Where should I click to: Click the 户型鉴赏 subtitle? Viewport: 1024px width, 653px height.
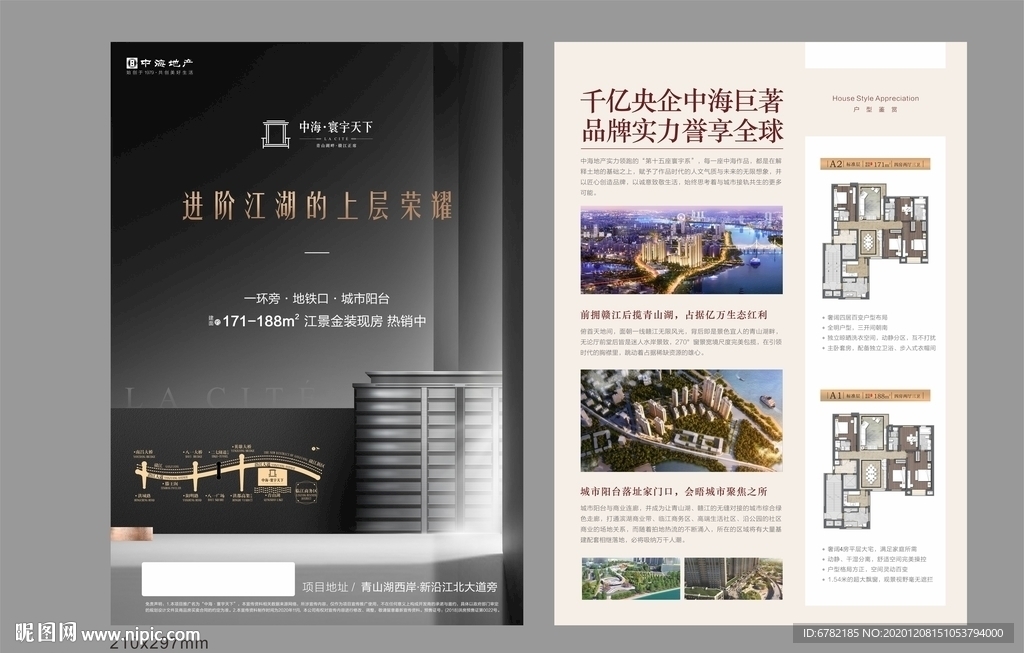pyautogui.click(x=875, y=110)
